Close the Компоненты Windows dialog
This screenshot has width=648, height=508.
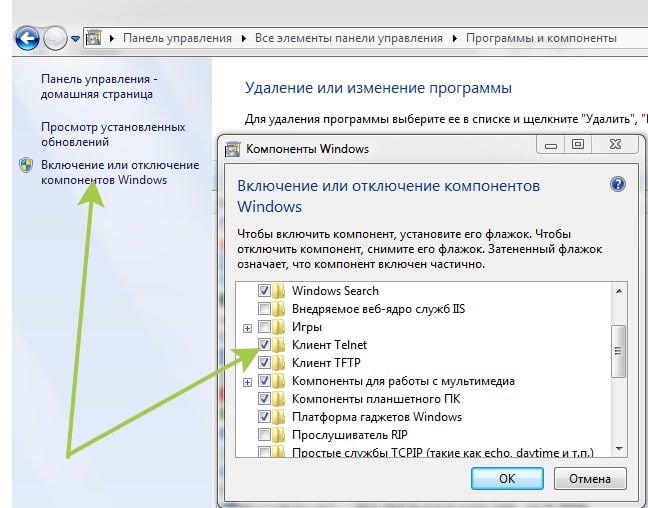[615, 145]
